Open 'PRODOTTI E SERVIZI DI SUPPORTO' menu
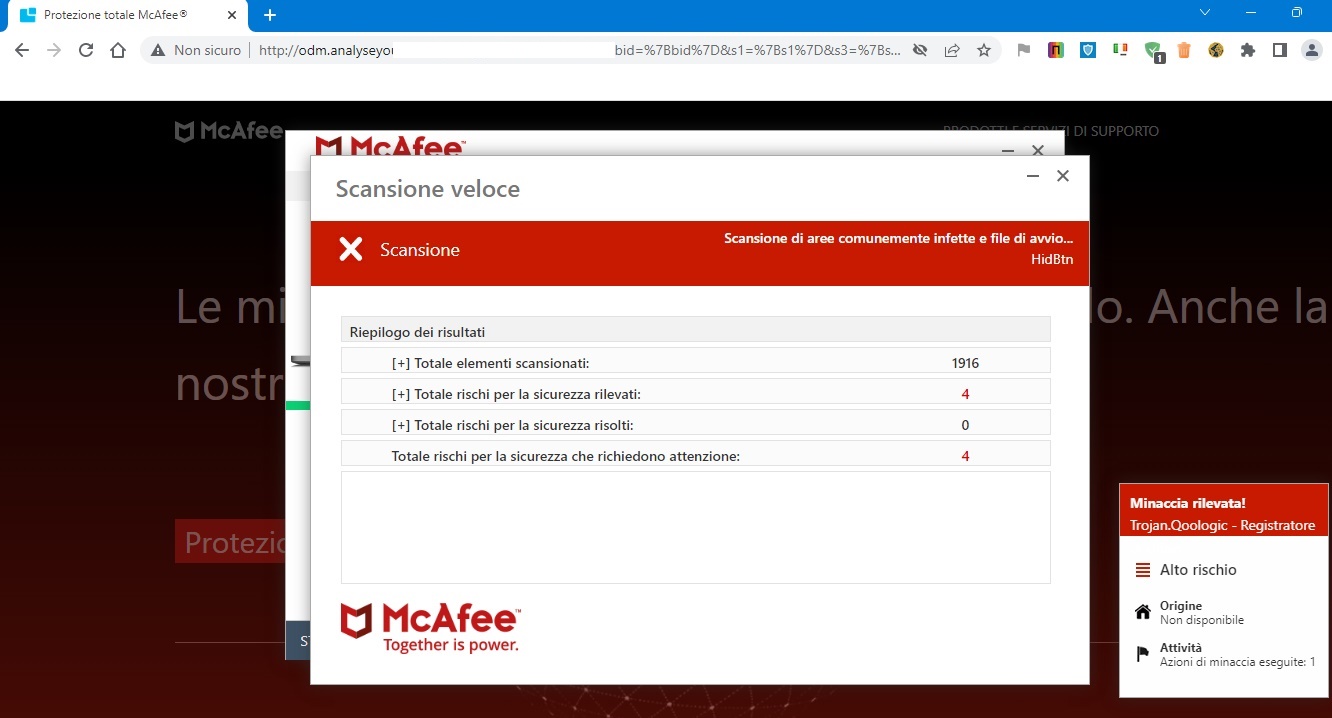1332x718 pixels. (1051, 131)
